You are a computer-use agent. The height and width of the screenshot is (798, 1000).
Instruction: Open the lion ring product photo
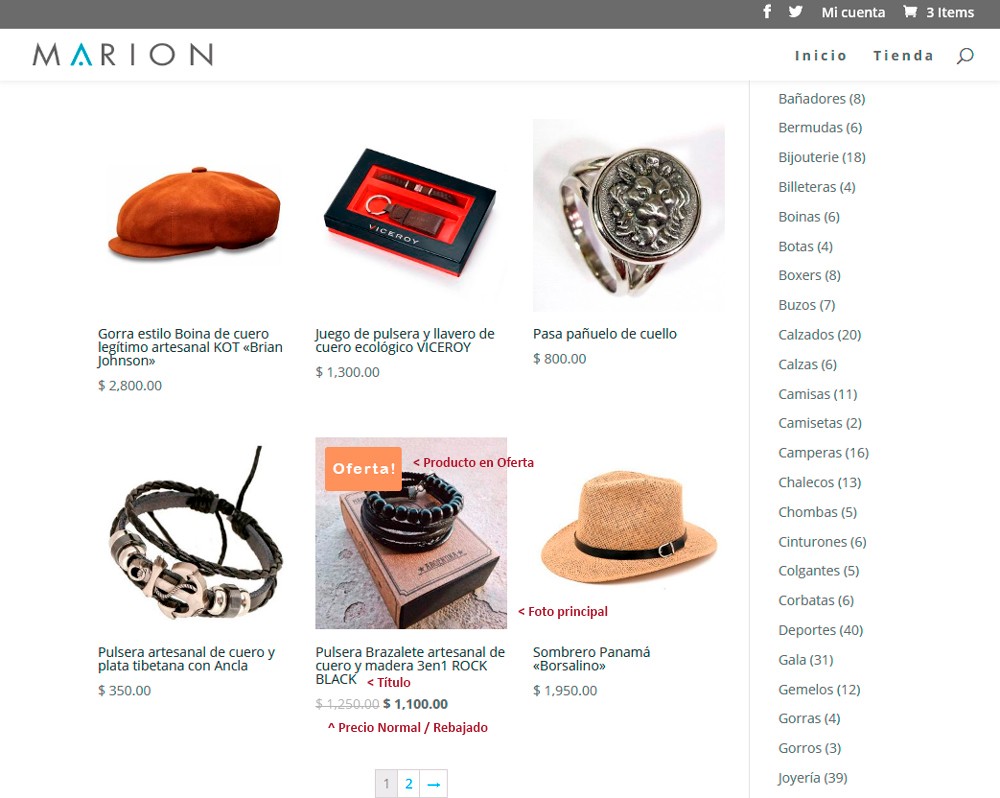click(629, 215)
